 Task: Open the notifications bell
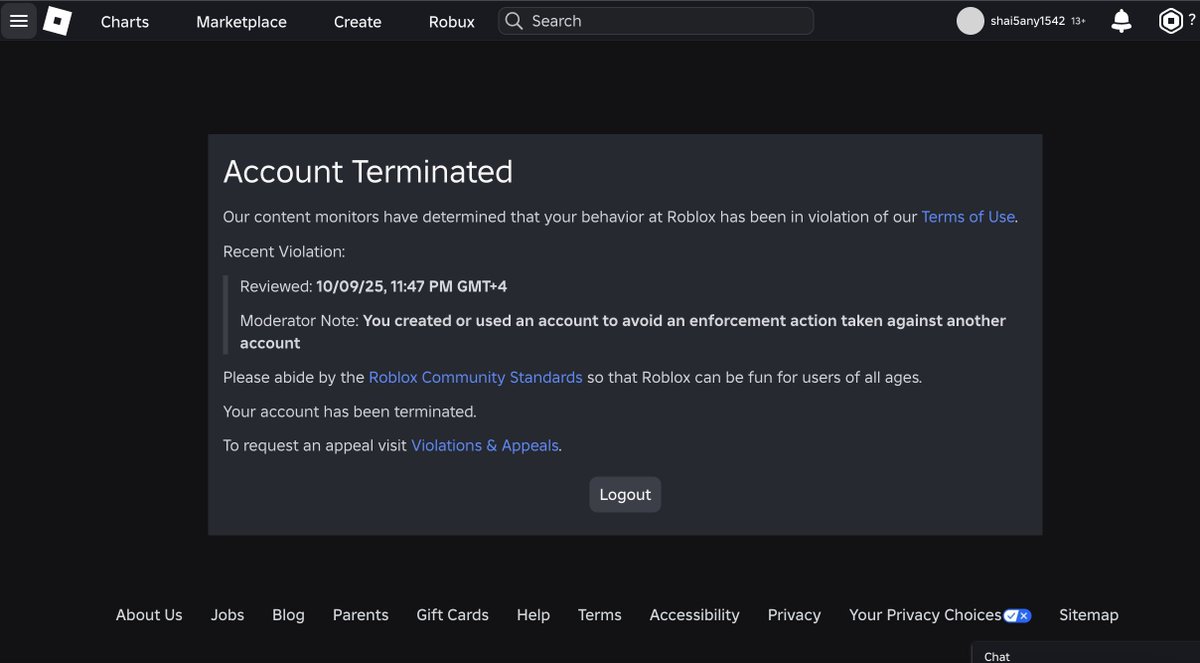click(1122, 21)
